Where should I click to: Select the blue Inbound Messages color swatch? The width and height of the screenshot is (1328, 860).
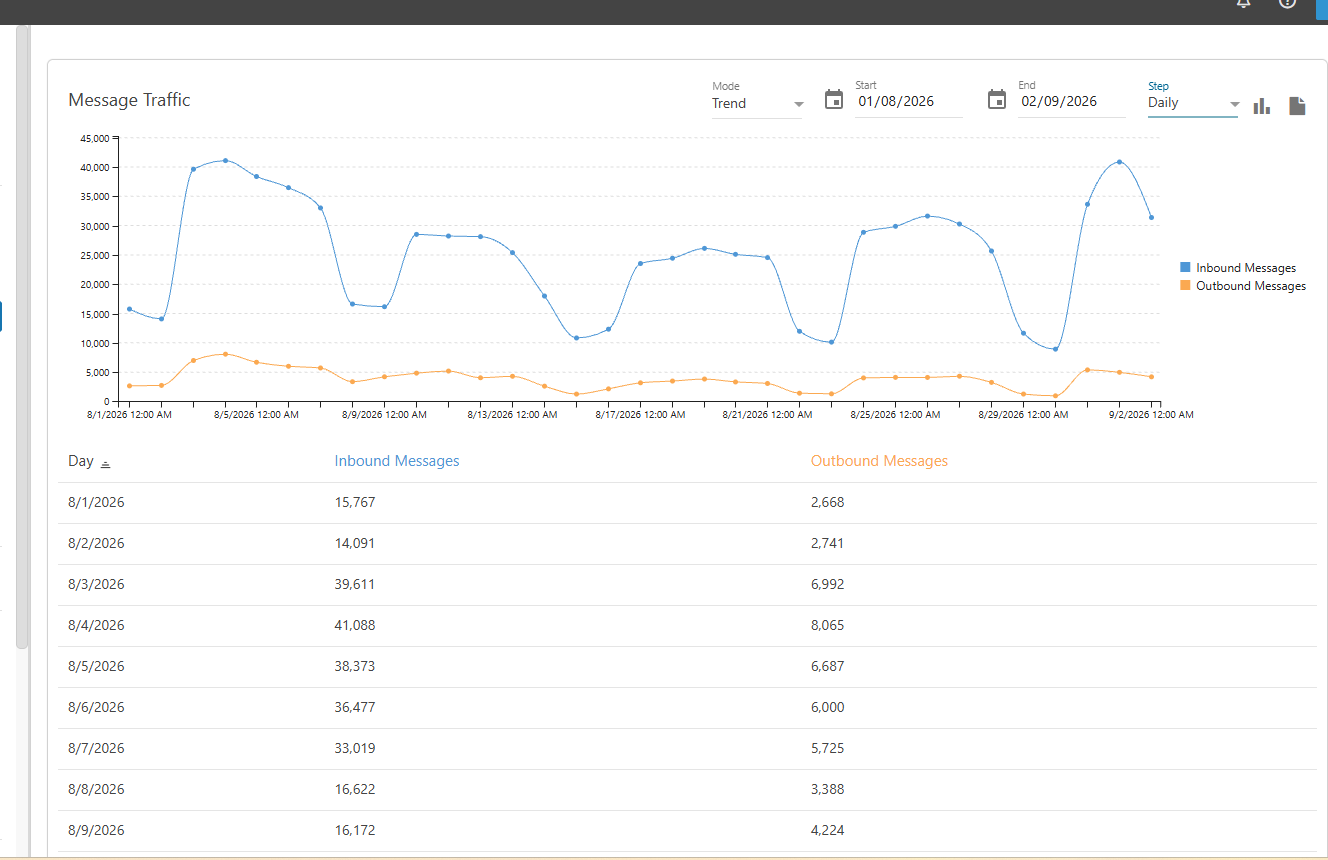tap(1185, 268)
